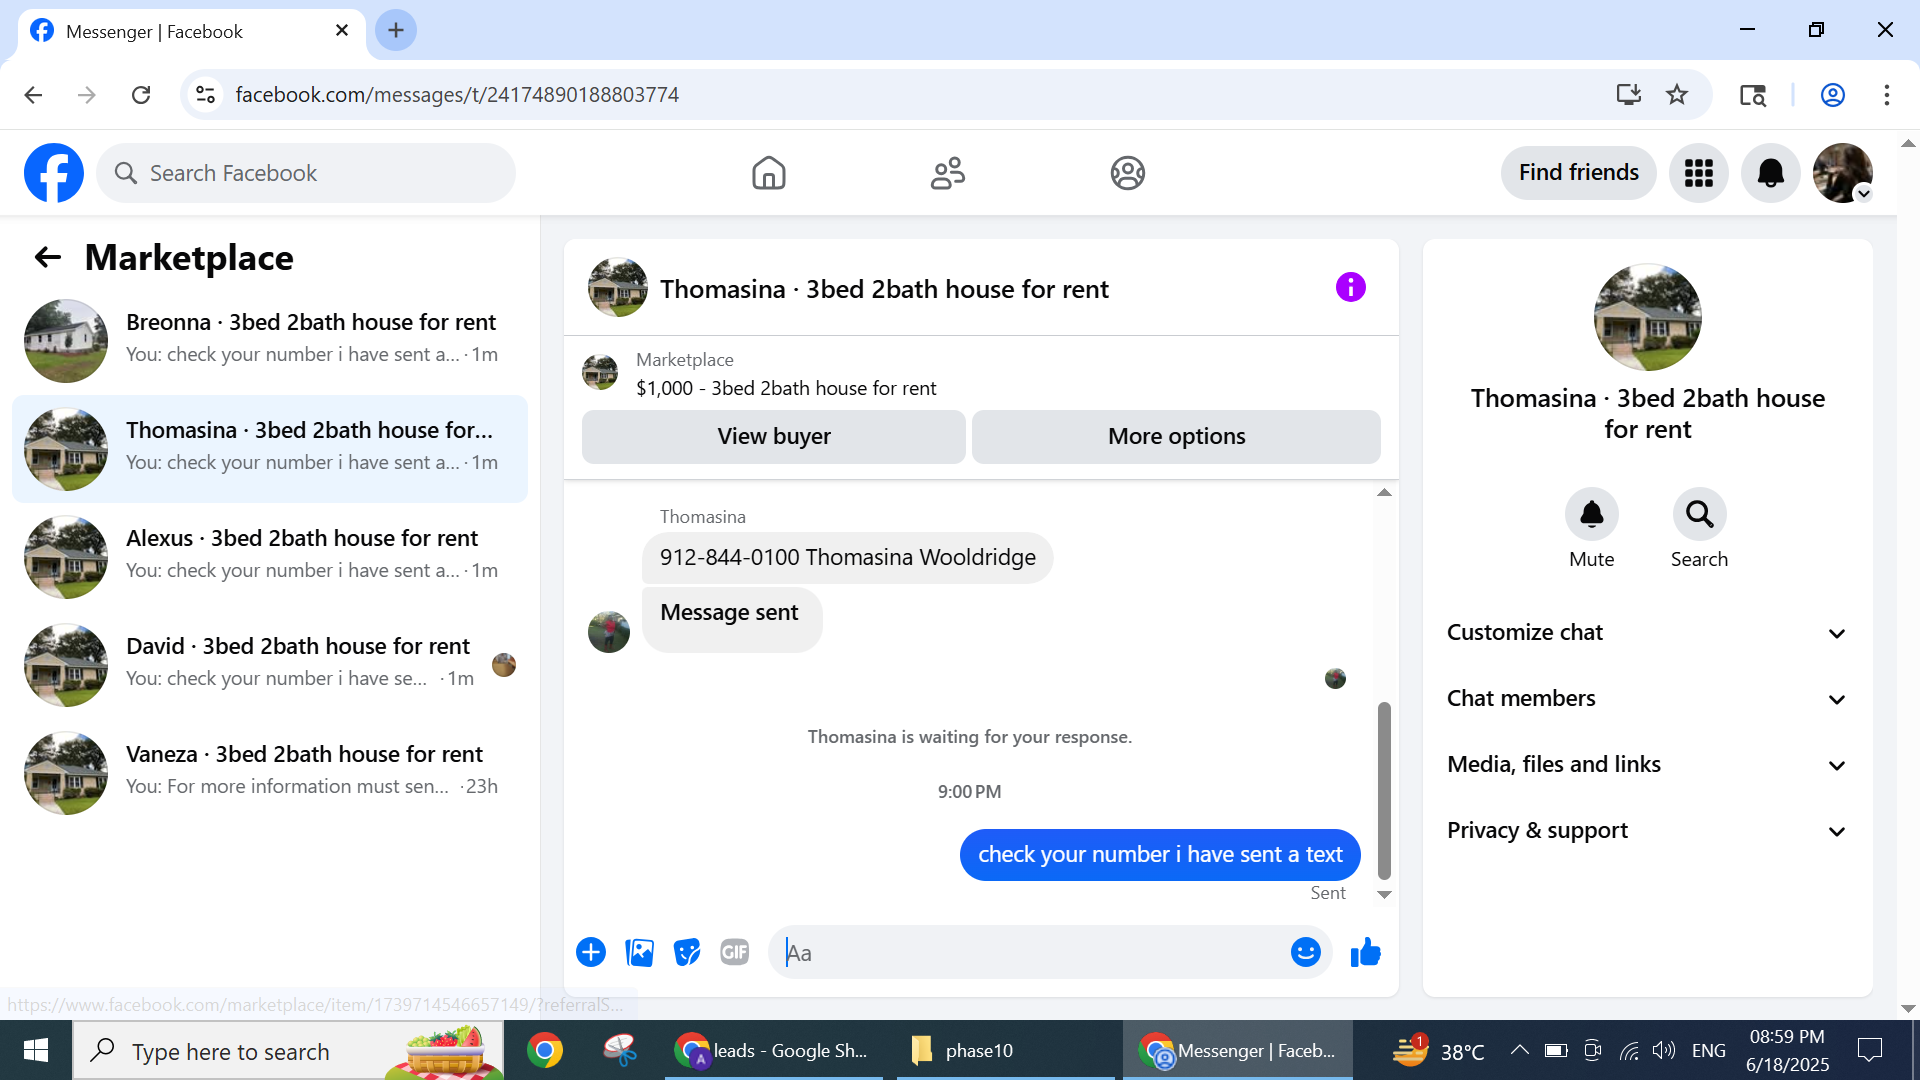
Task: View site information icon
Action: click(205, 95)
